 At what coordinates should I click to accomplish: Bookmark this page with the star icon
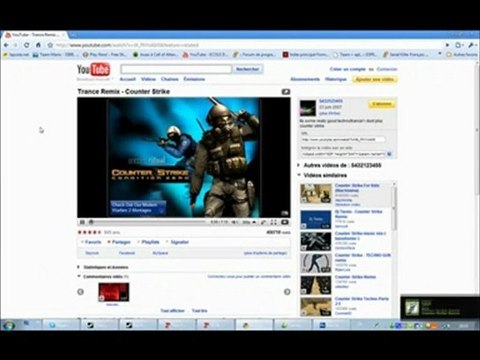pyautogui.click(x=50, y=45)
